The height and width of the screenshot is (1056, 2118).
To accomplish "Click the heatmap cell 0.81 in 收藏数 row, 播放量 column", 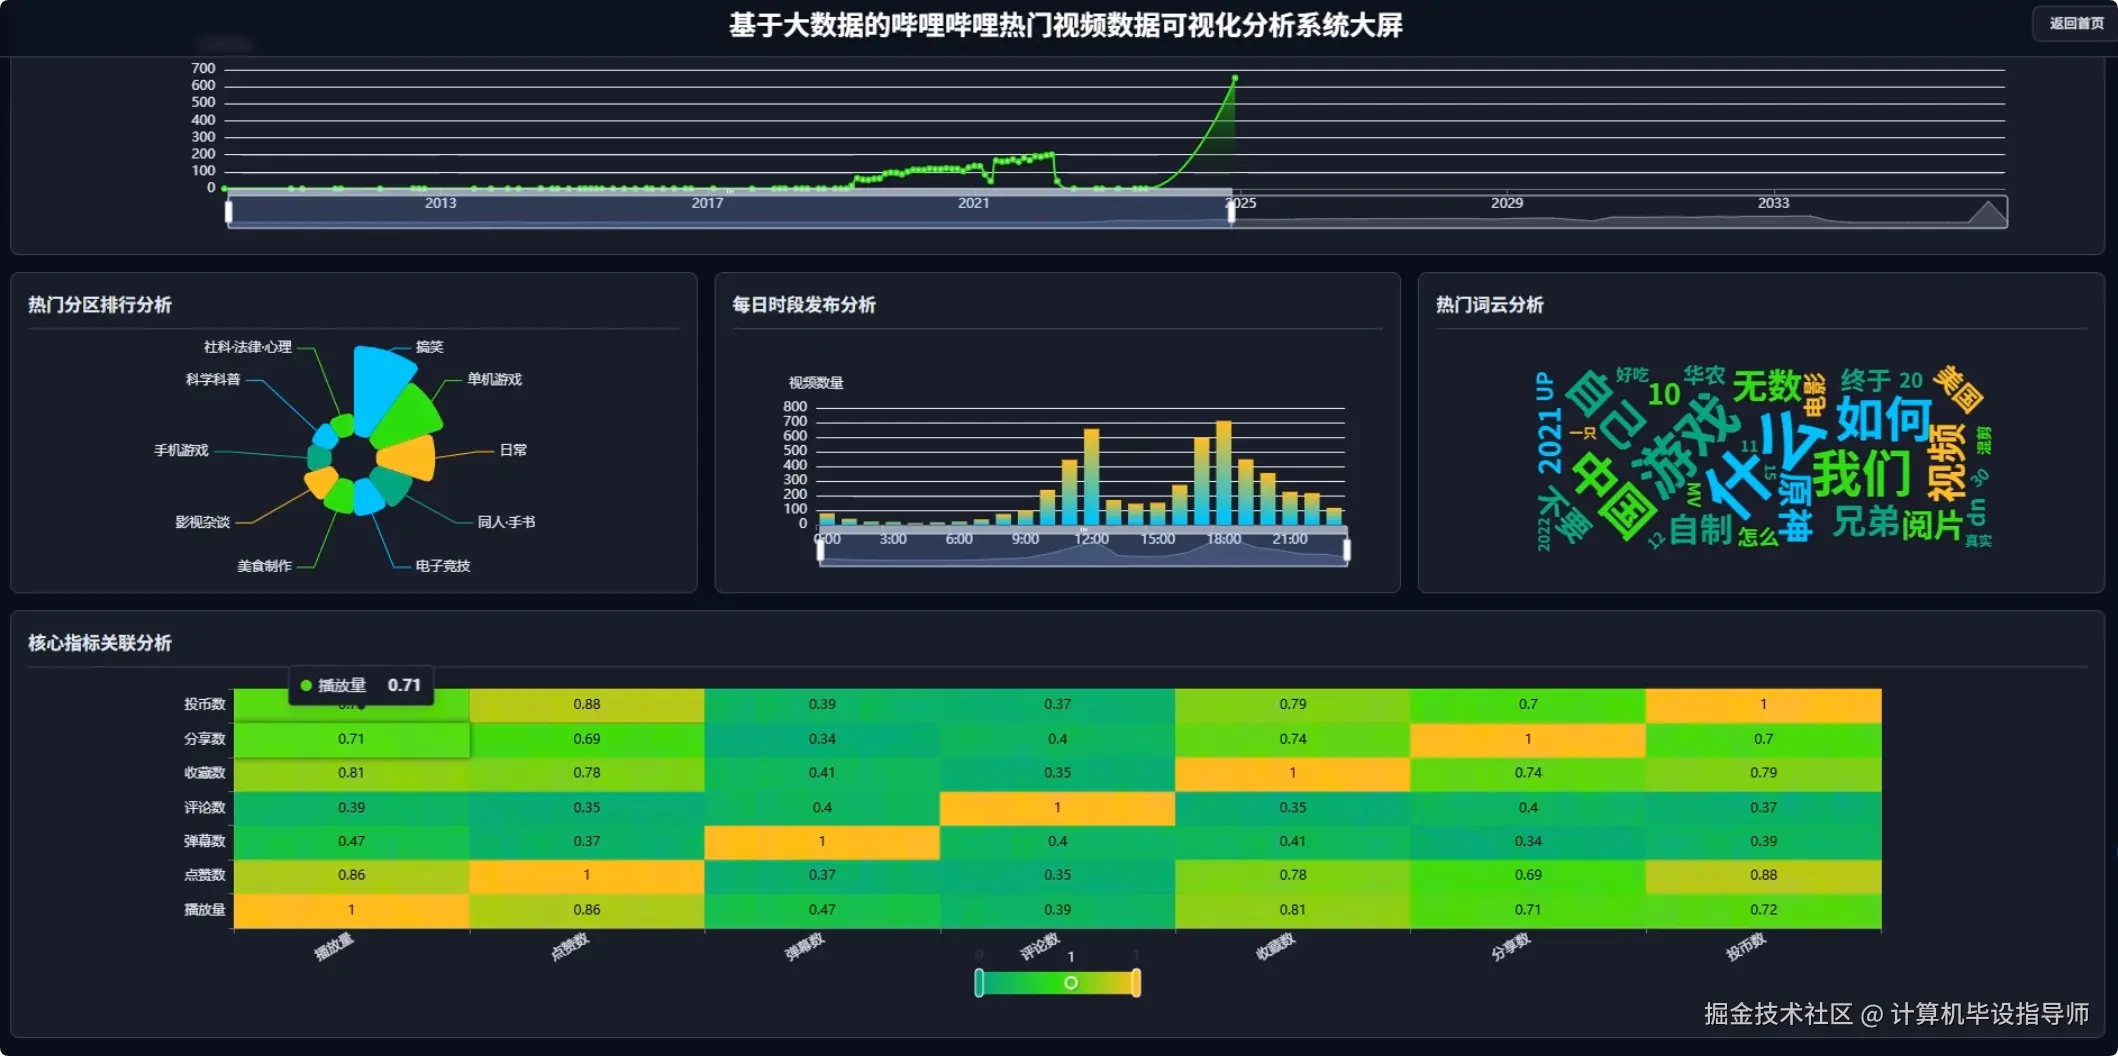I will point(351,773).
